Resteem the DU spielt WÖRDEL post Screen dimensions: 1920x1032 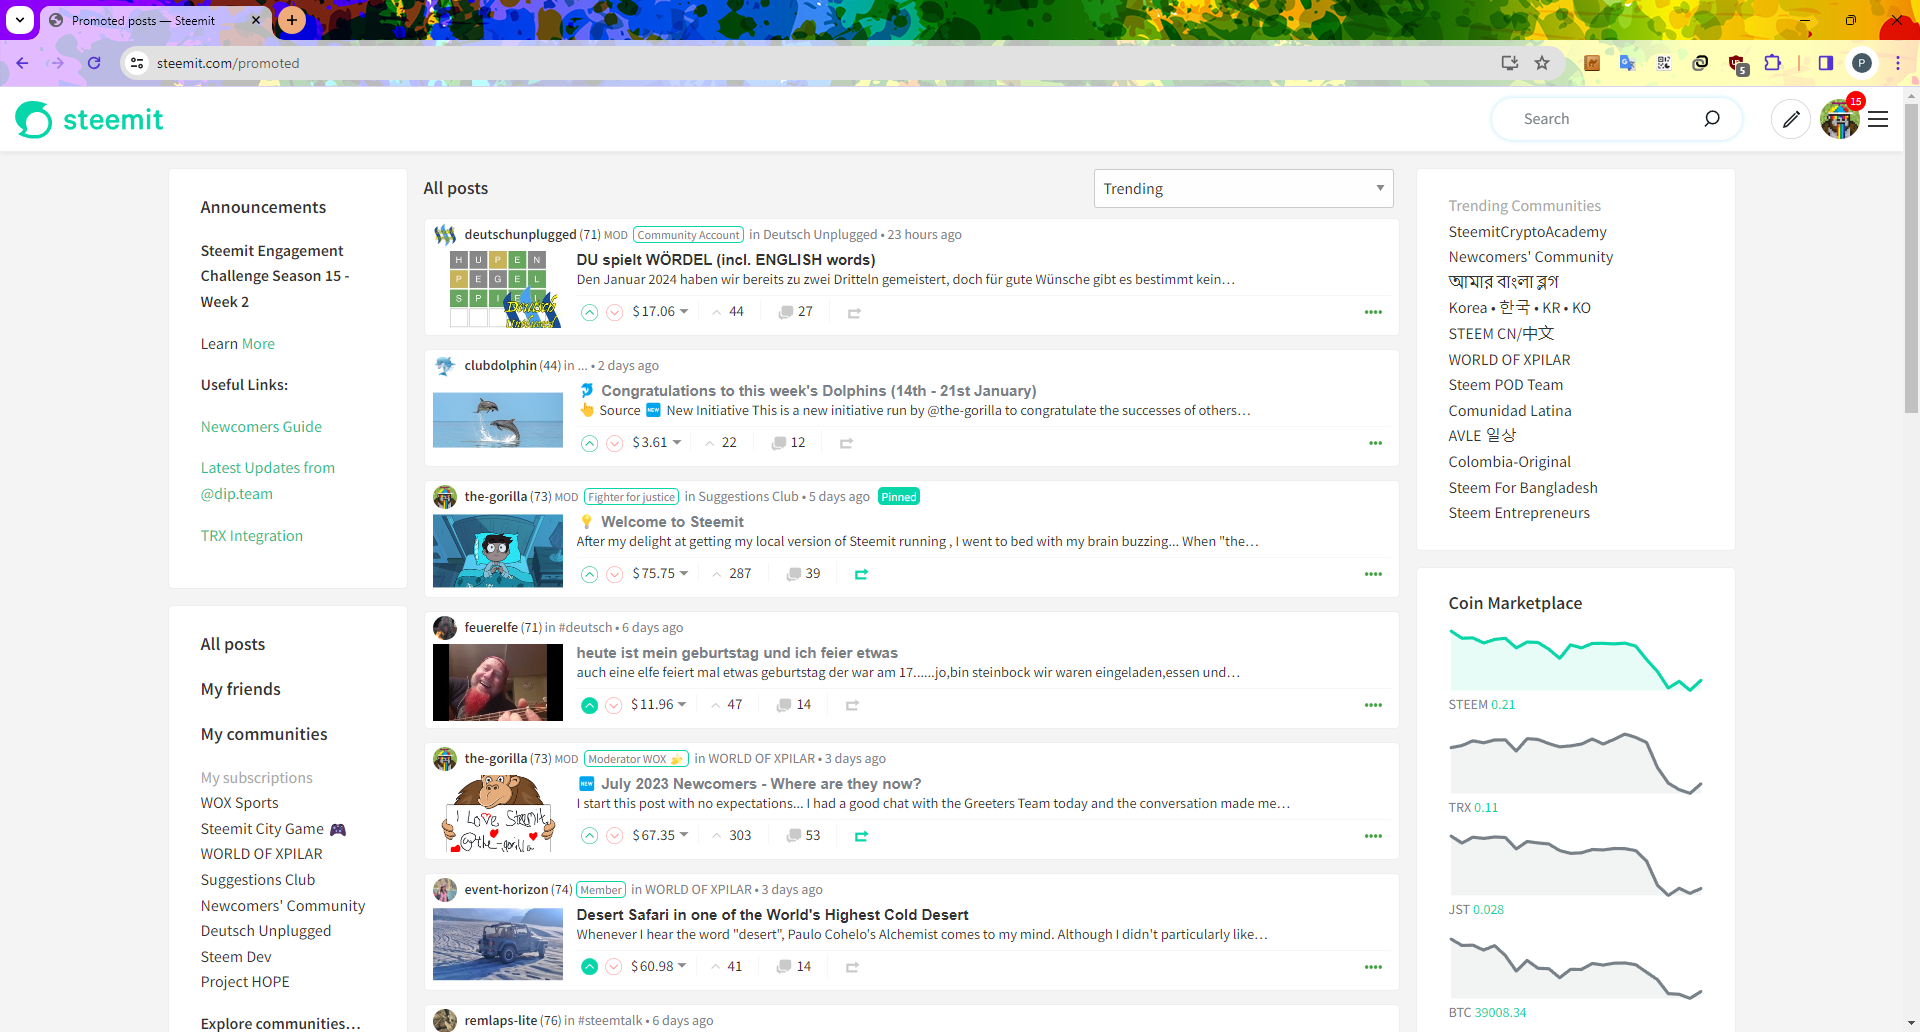pos(854,313)
